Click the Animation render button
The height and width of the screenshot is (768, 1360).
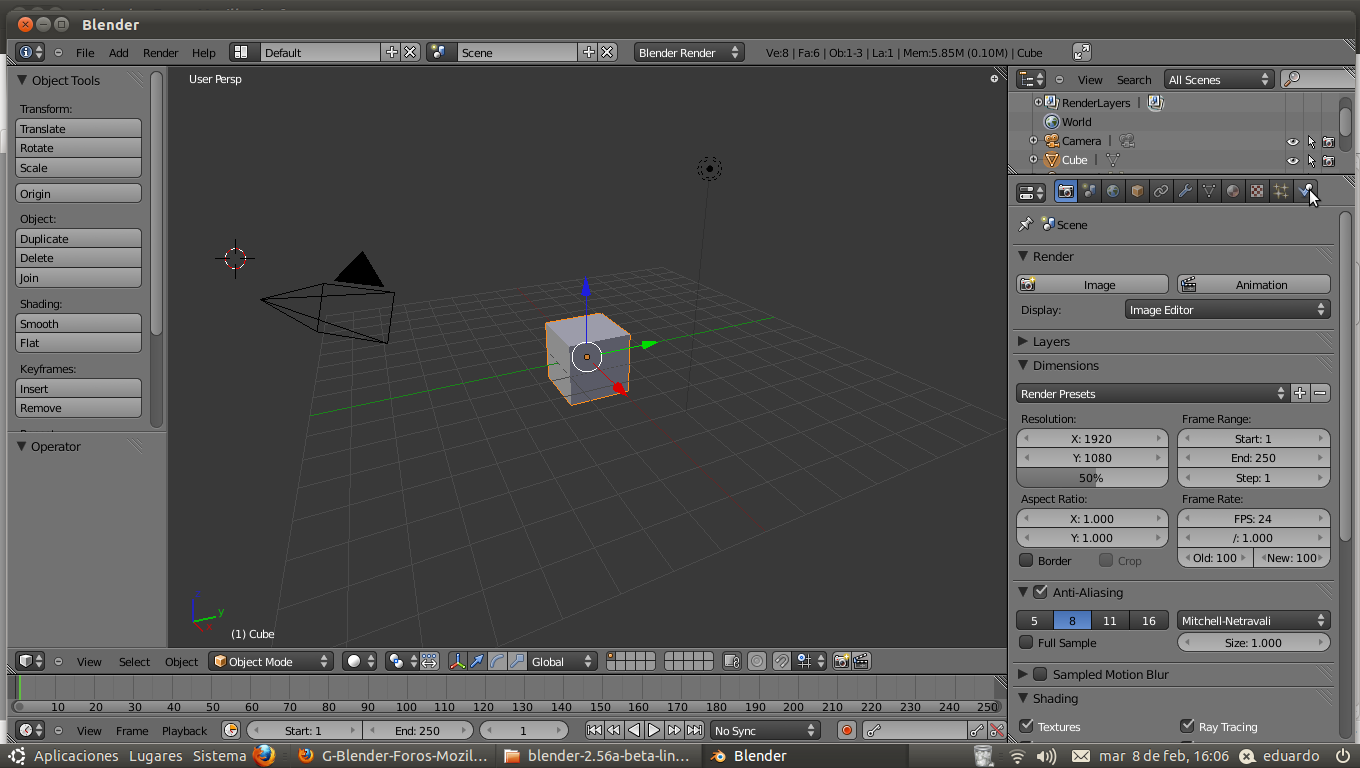[1253, 285]
